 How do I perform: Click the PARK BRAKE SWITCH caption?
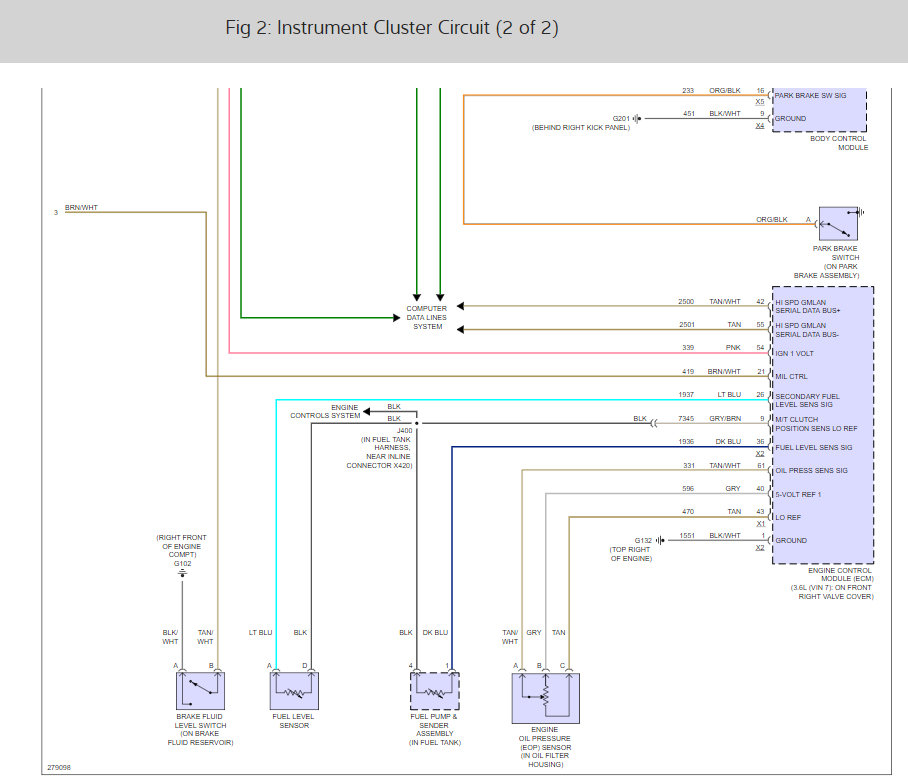click(827, 262)
